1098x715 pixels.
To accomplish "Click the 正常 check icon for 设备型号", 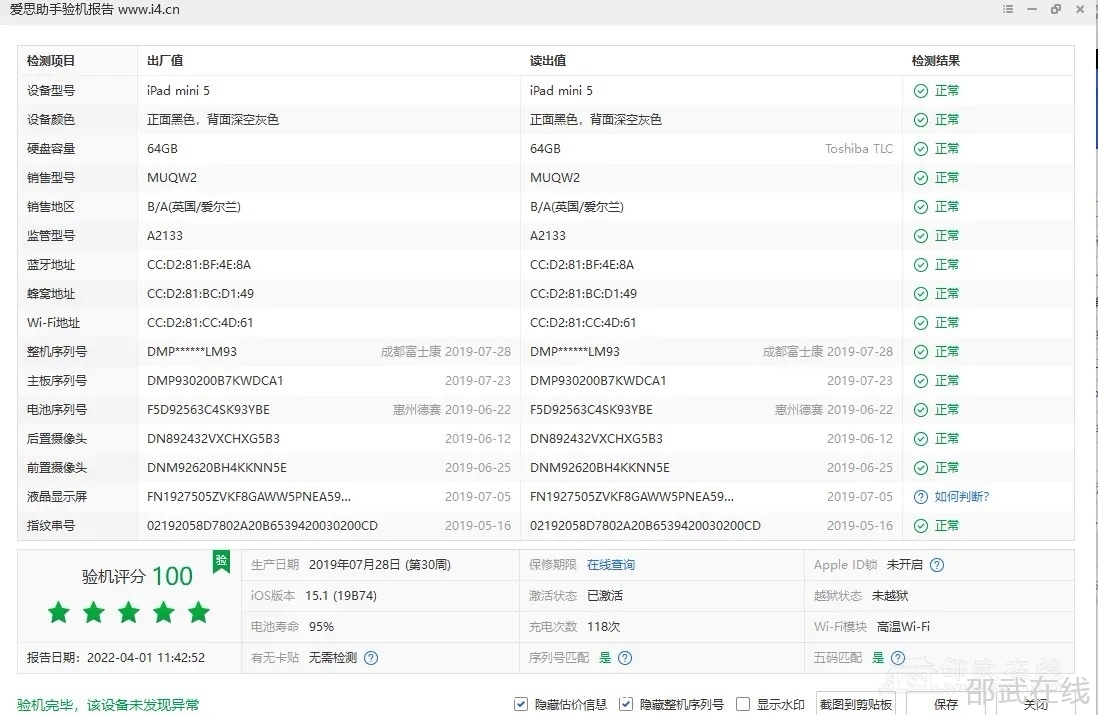I will pyautogui.click(x=921, y=91).
